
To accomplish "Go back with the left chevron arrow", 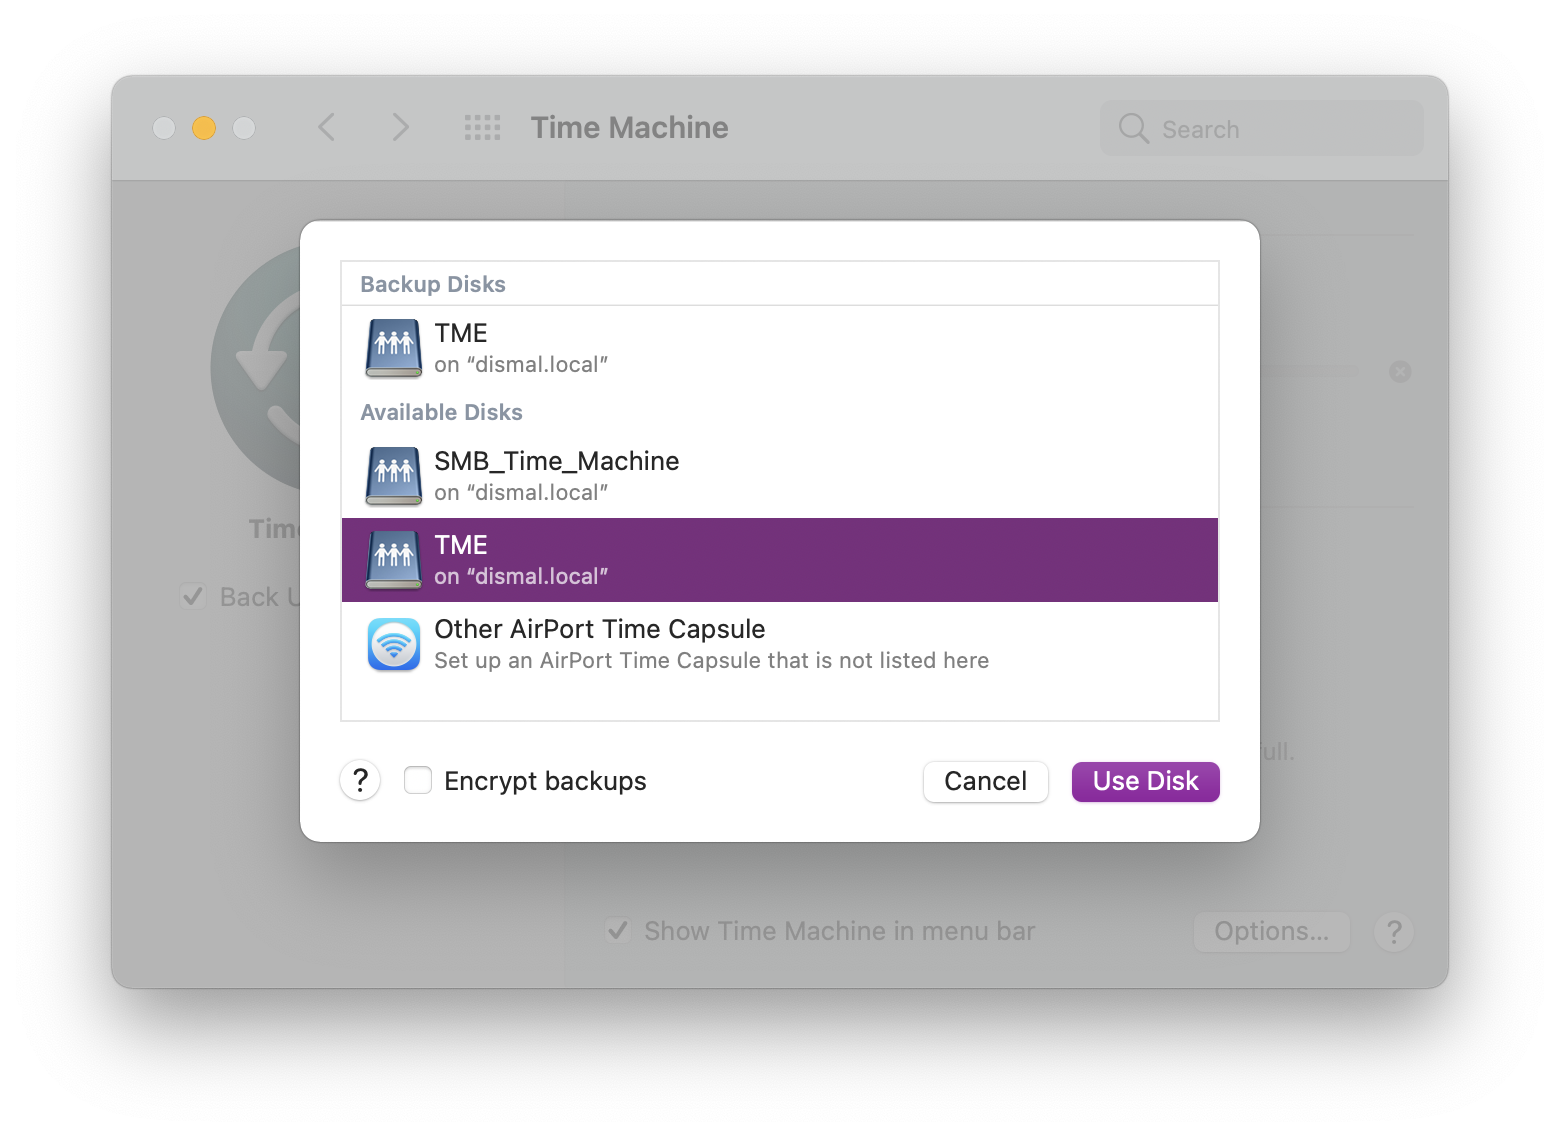I will pos(327,128).
